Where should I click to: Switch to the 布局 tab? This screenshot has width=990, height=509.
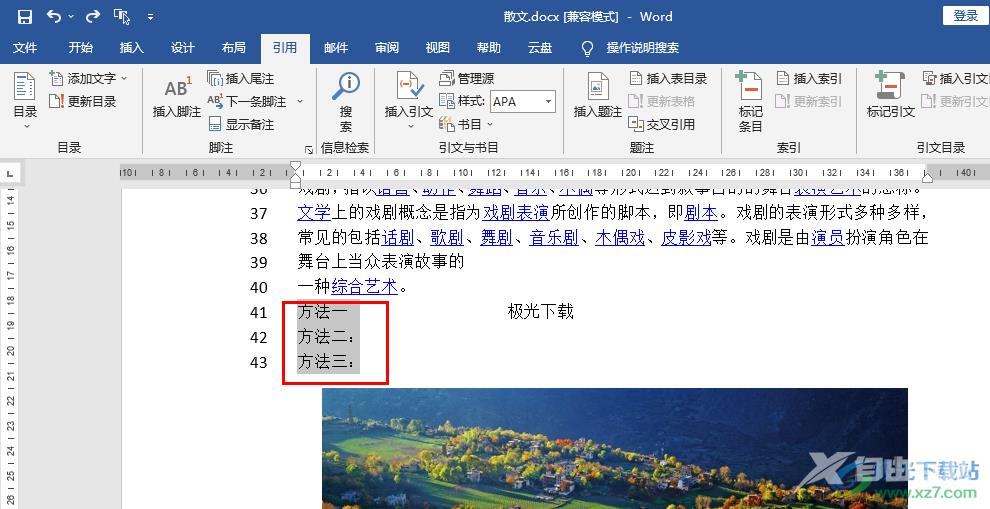click(x=234, y=47)
